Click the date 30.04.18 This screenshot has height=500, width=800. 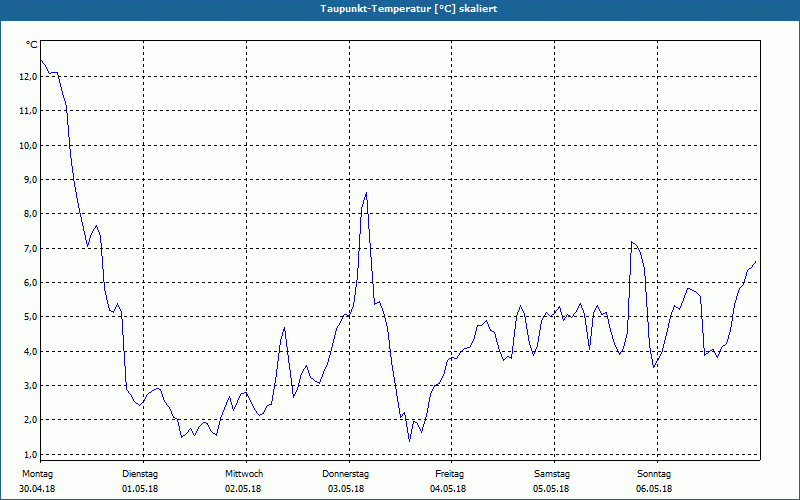(37, 489)
